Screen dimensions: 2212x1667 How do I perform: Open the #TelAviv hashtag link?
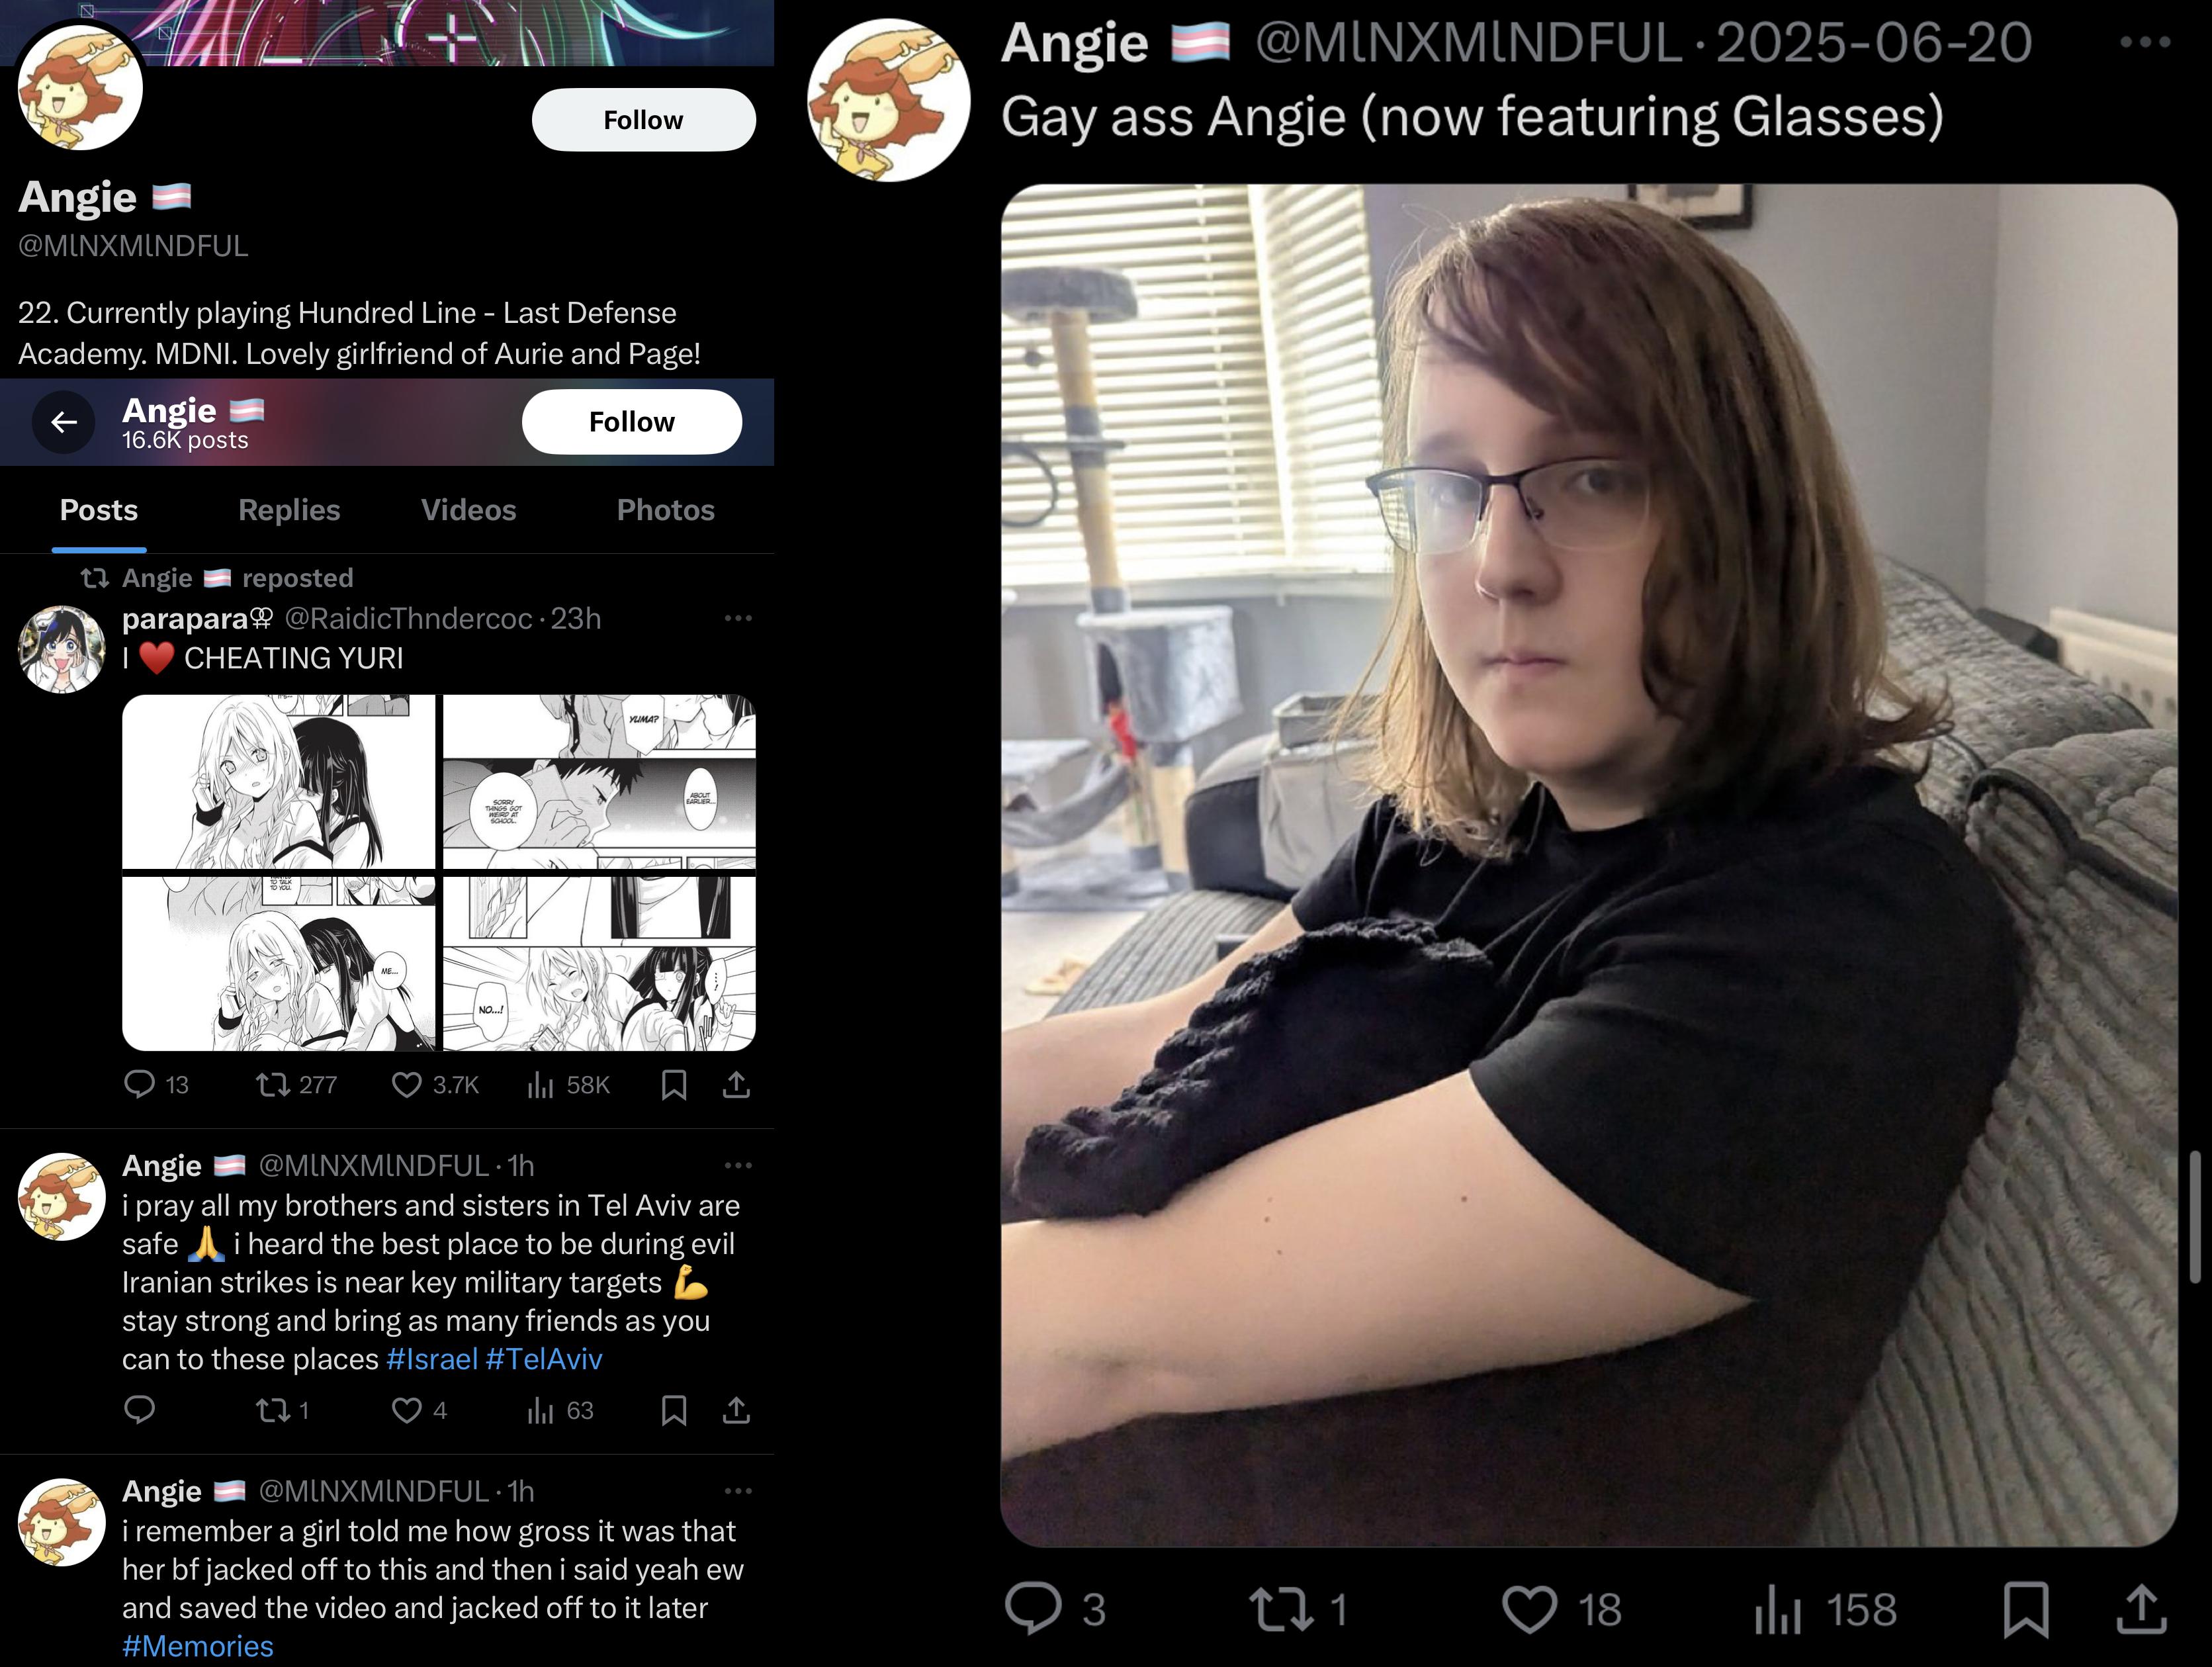(543, 1359)
